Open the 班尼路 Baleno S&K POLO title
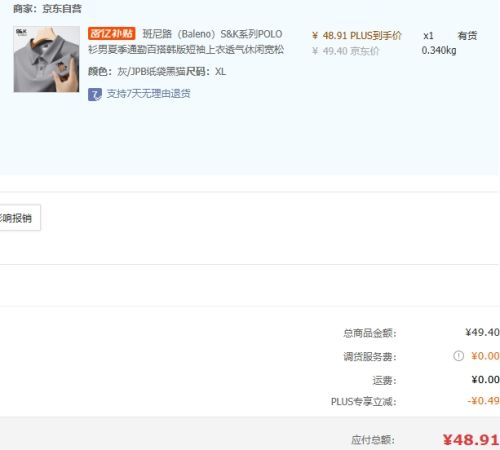The width and height of the screenshot is (500, 450). click(212, 34)
